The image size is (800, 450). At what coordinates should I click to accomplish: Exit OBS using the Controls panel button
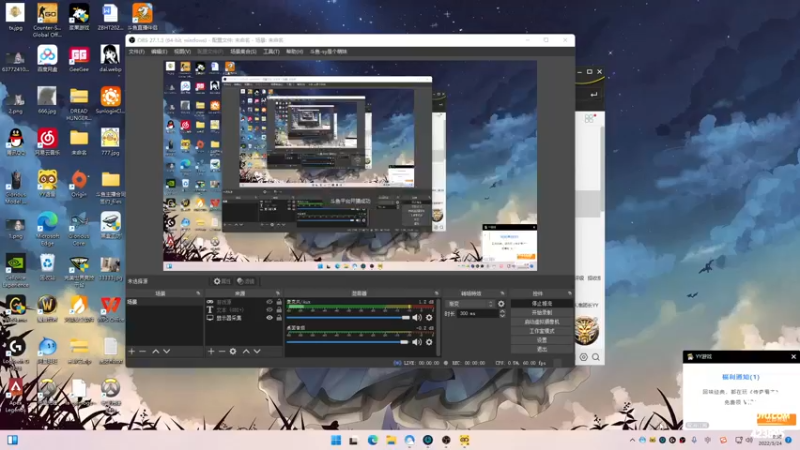pos(542,349)
